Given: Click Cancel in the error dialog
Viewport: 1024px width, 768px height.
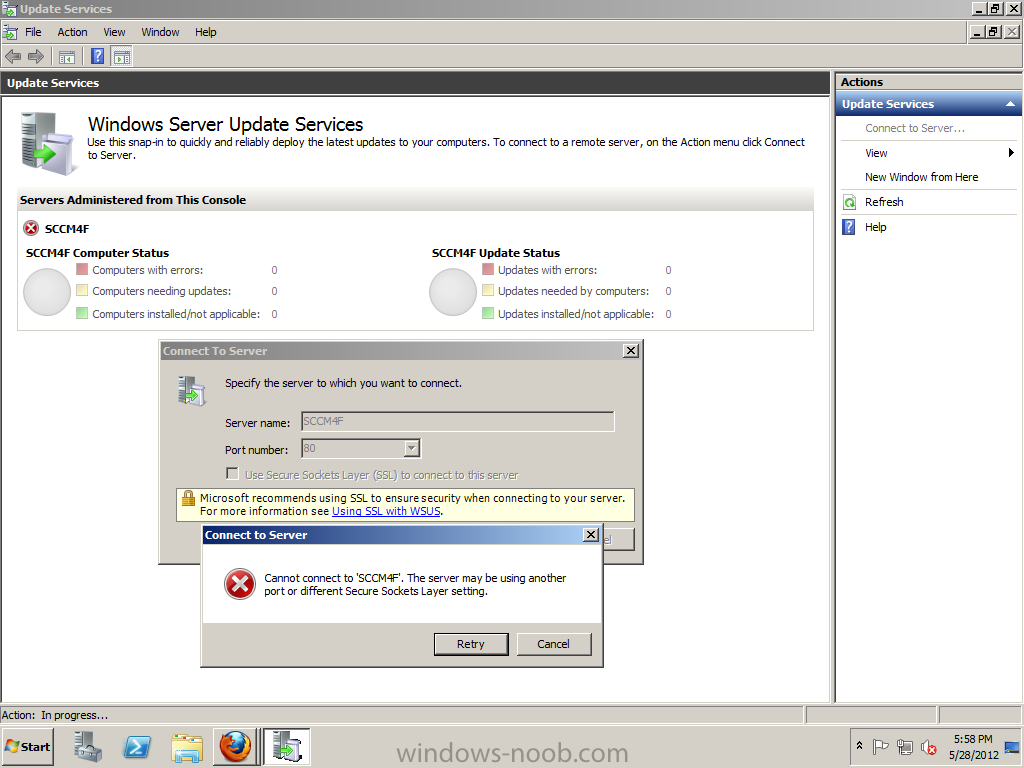Looking at the screenshot, I should [554, 644].
